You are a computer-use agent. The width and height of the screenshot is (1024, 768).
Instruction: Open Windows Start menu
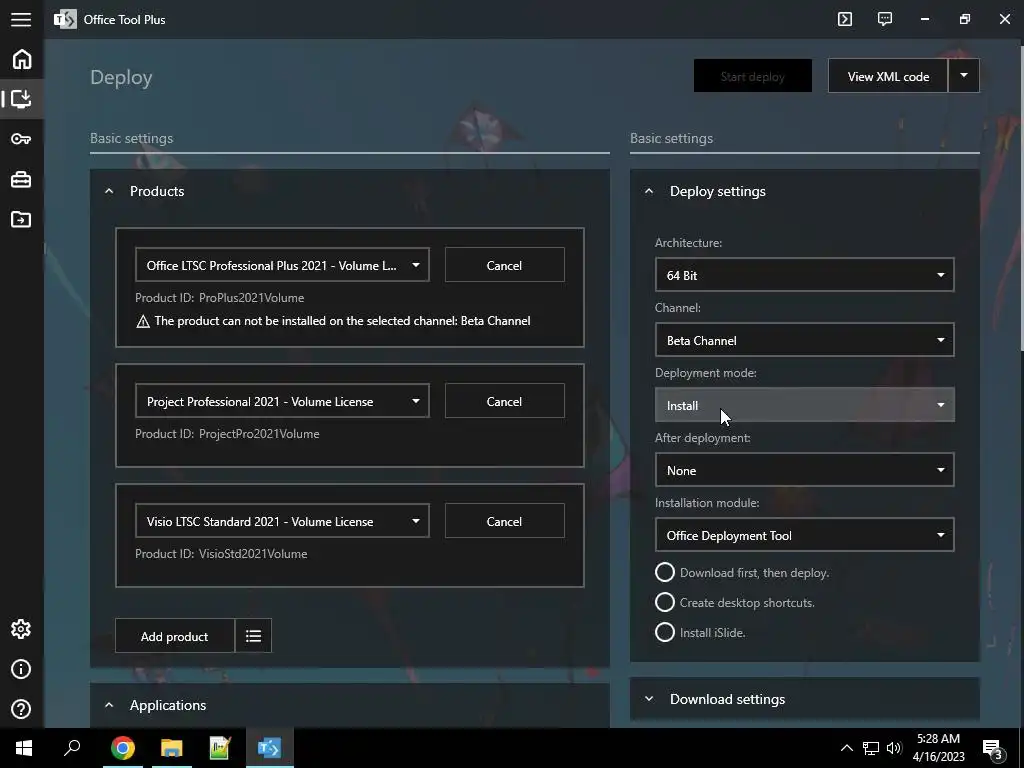pos(24,748)
